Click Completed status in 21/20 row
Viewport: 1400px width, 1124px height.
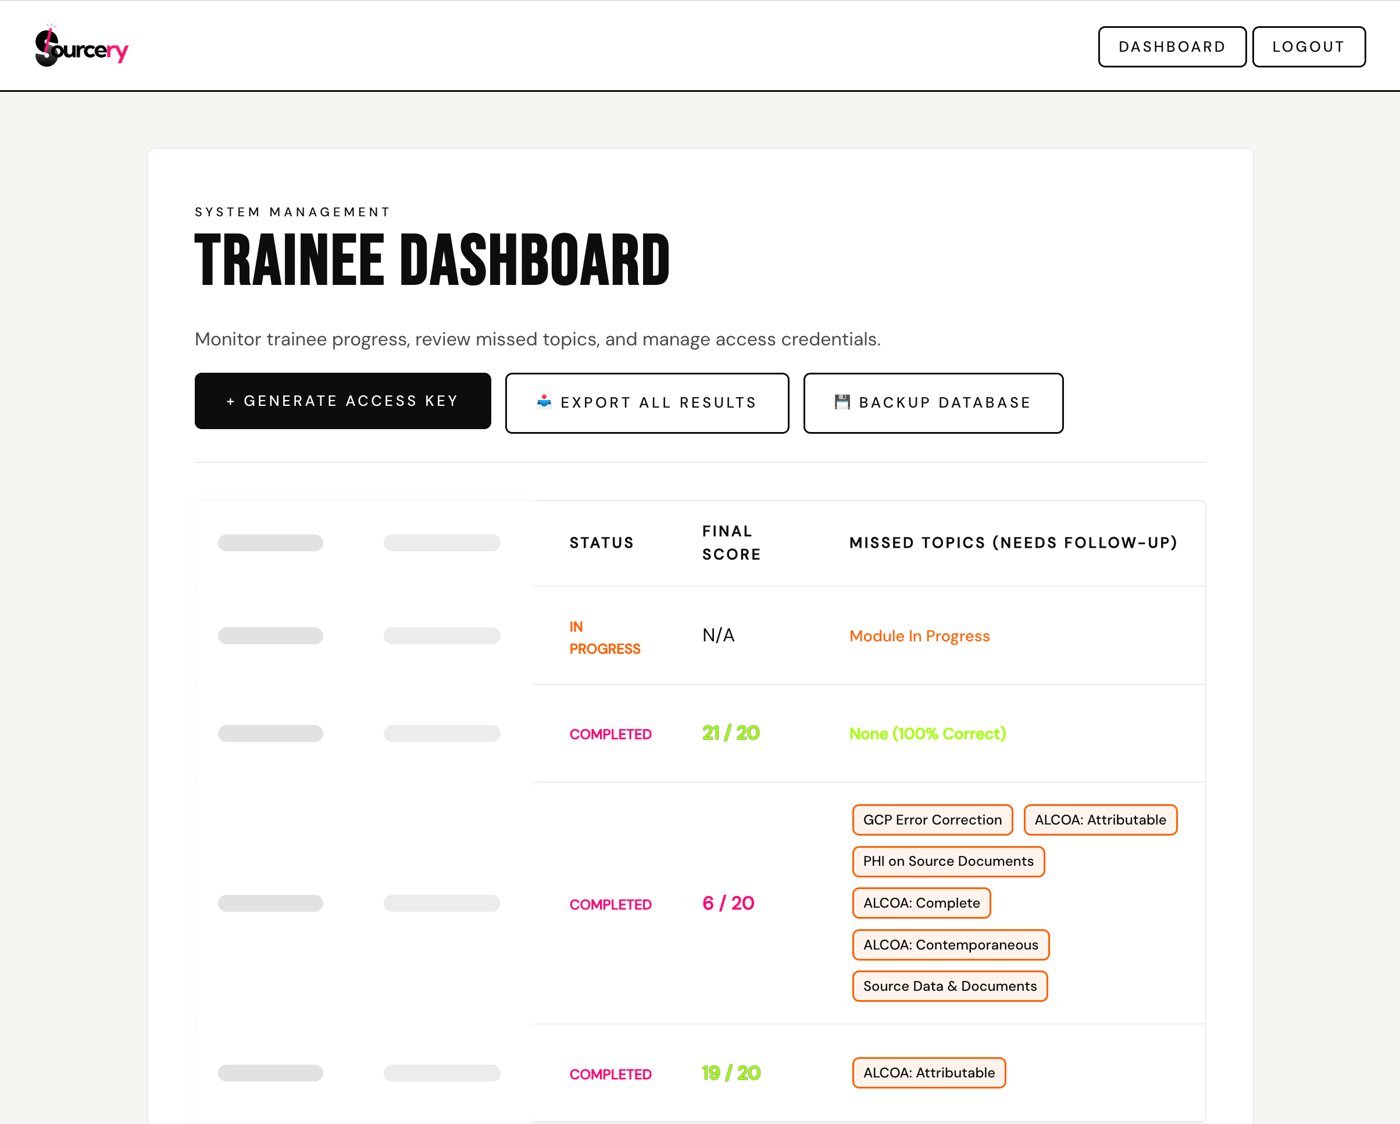pos(611,734)
